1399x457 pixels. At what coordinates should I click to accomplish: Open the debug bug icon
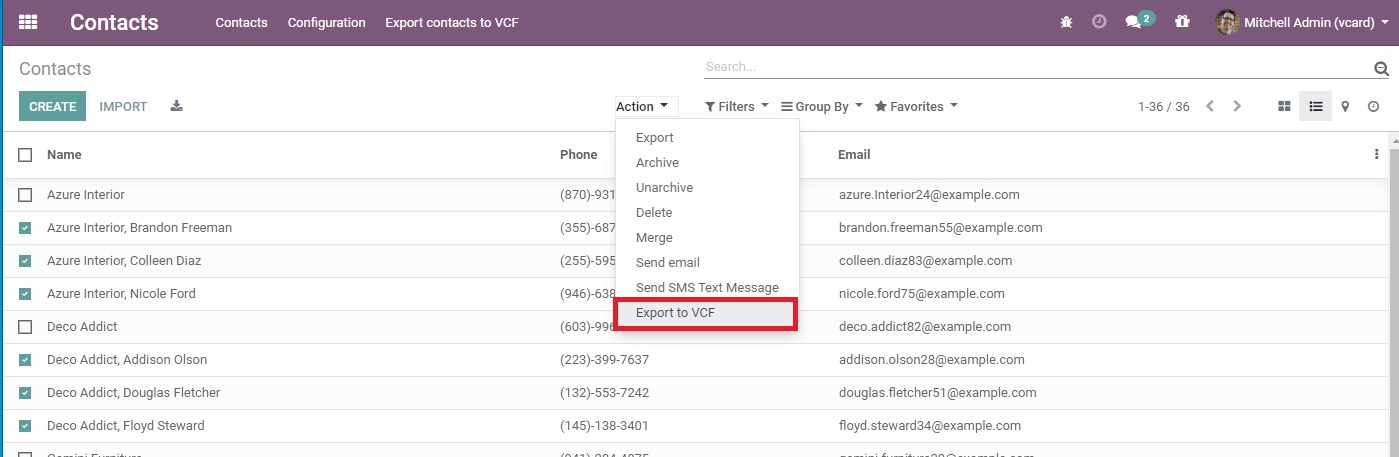1066,22
